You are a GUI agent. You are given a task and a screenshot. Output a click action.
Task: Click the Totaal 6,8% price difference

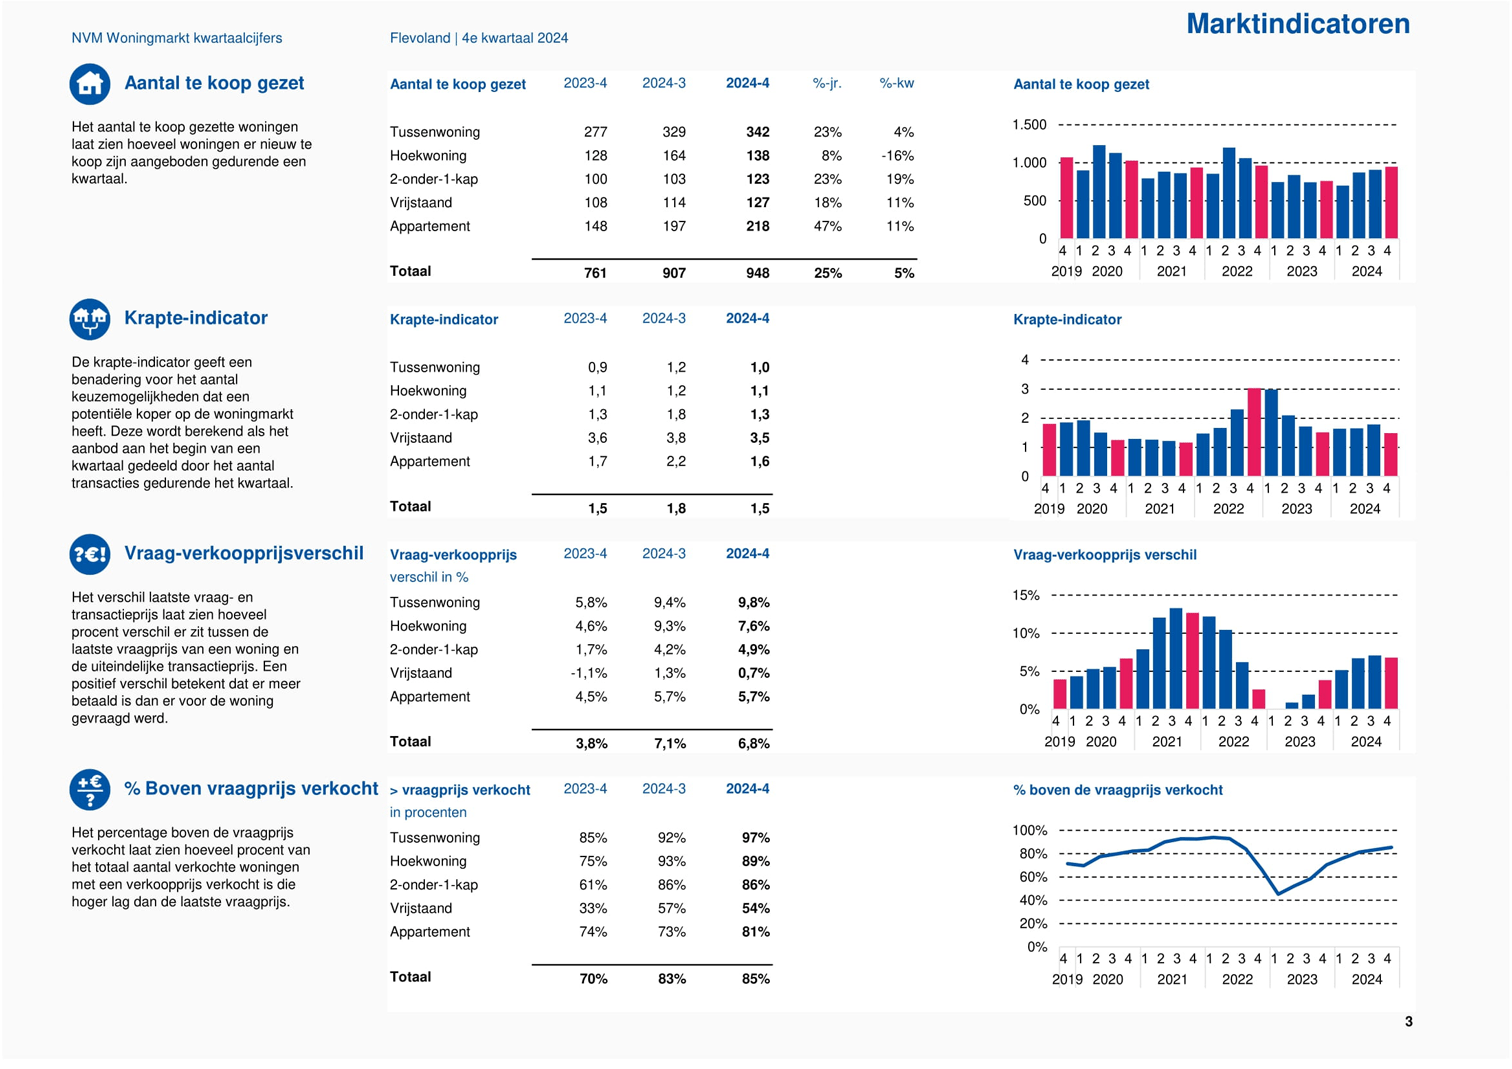[754, 744]
